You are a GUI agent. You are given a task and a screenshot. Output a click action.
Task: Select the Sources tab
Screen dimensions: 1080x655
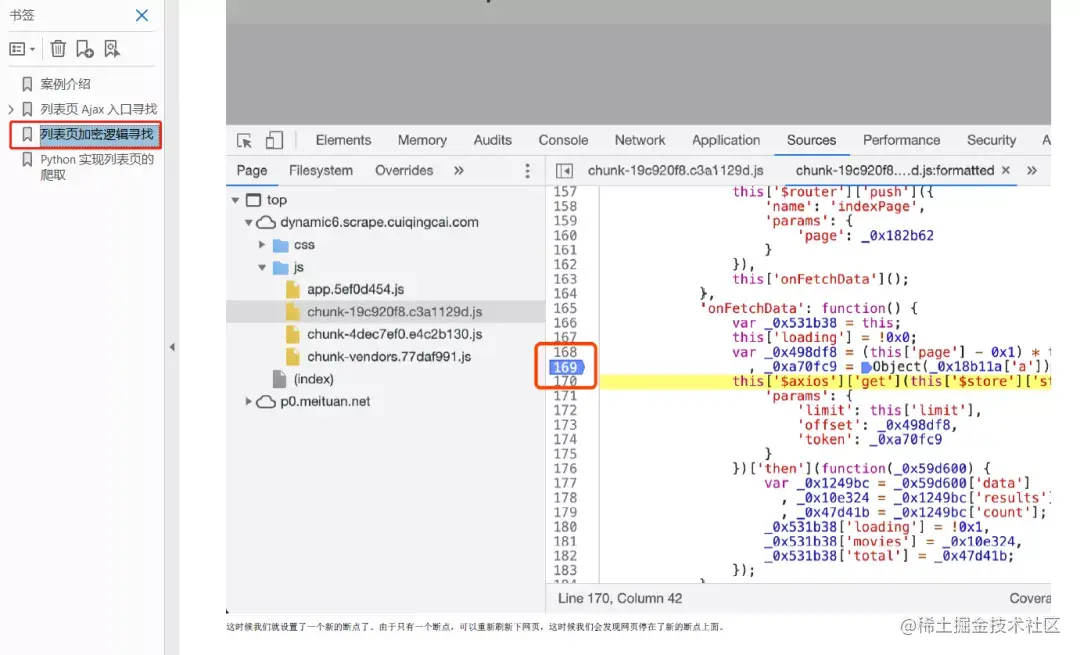pyautogui.click(x=811, y=140)
